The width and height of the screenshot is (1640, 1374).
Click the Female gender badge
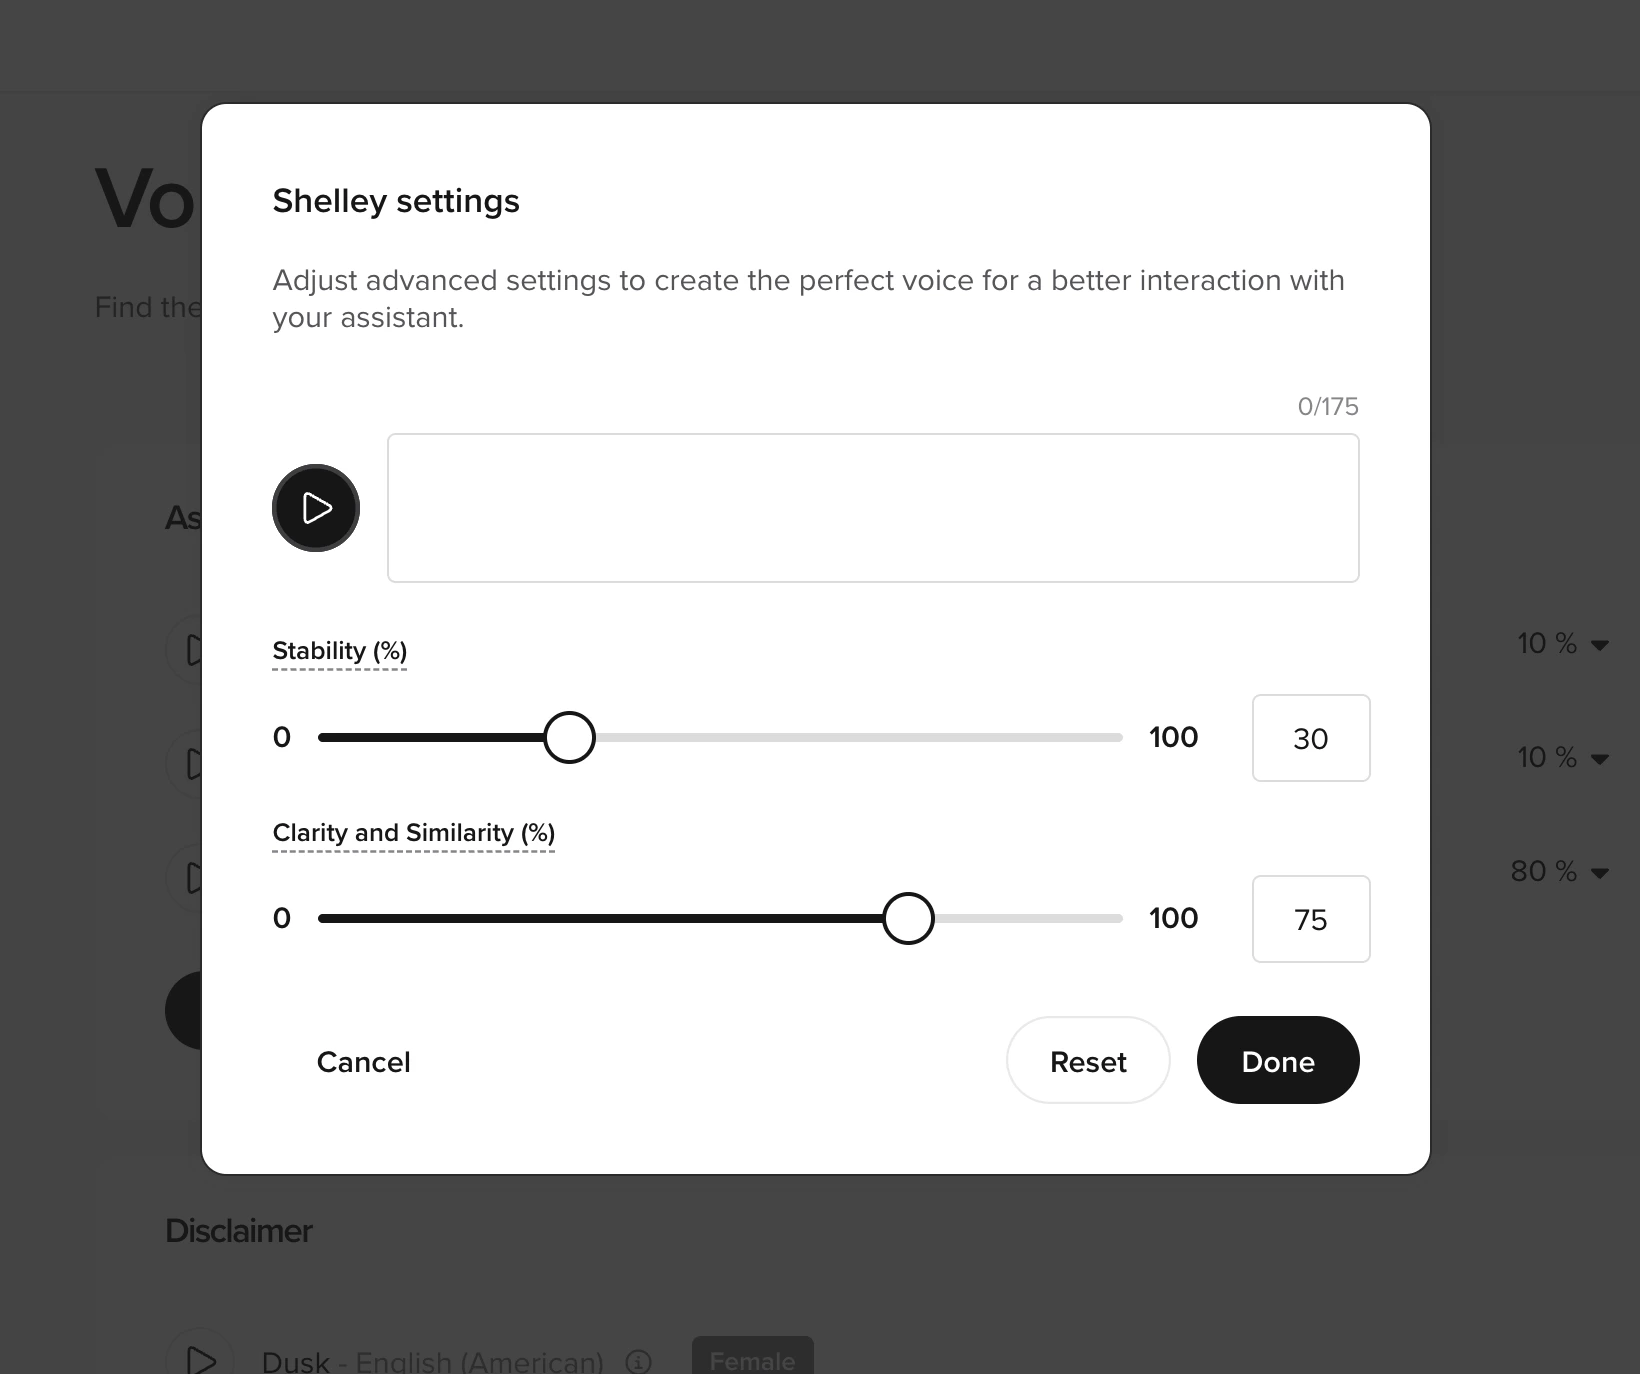coord(752,1361)
